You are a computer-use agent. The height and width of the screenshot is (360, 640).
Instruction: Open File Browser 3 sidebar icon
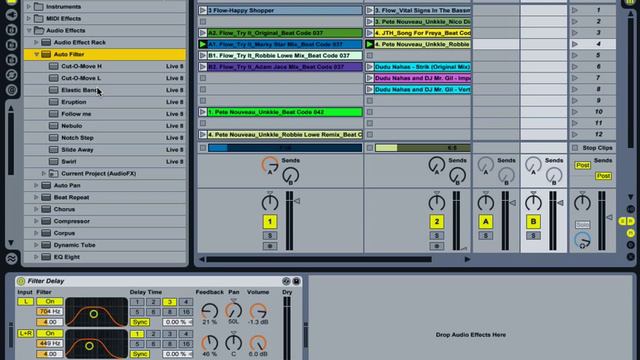click(x=11, y=60)
